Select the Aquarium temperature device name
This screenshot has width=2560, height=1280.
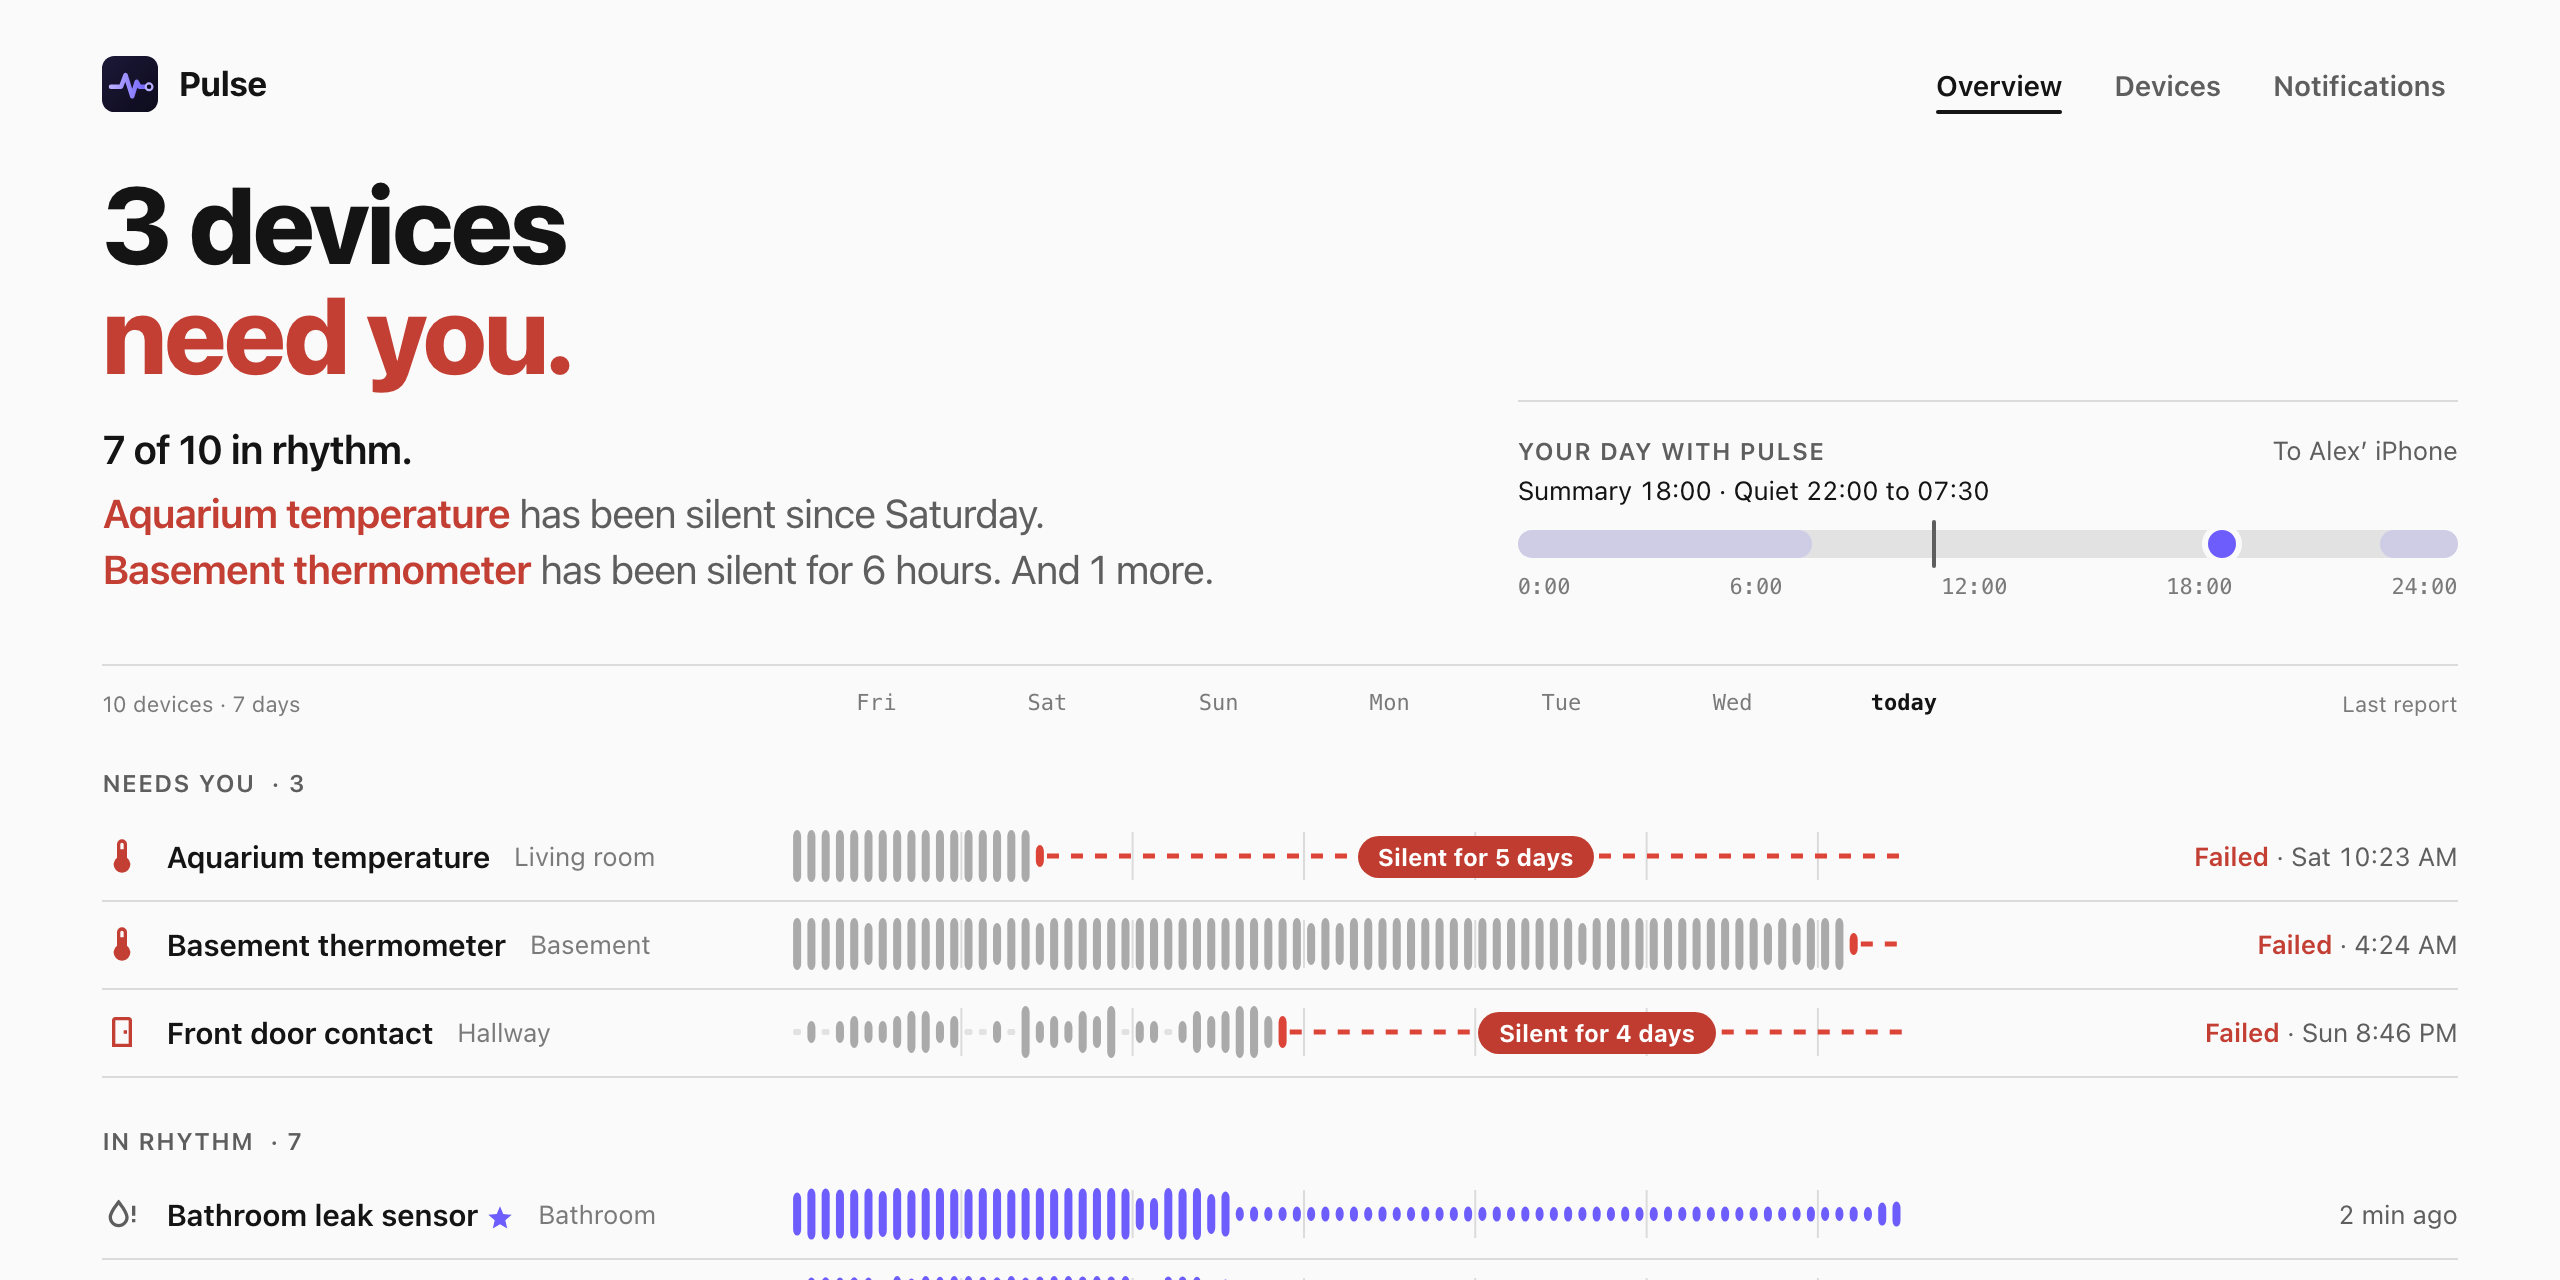[x=328, y=857]
